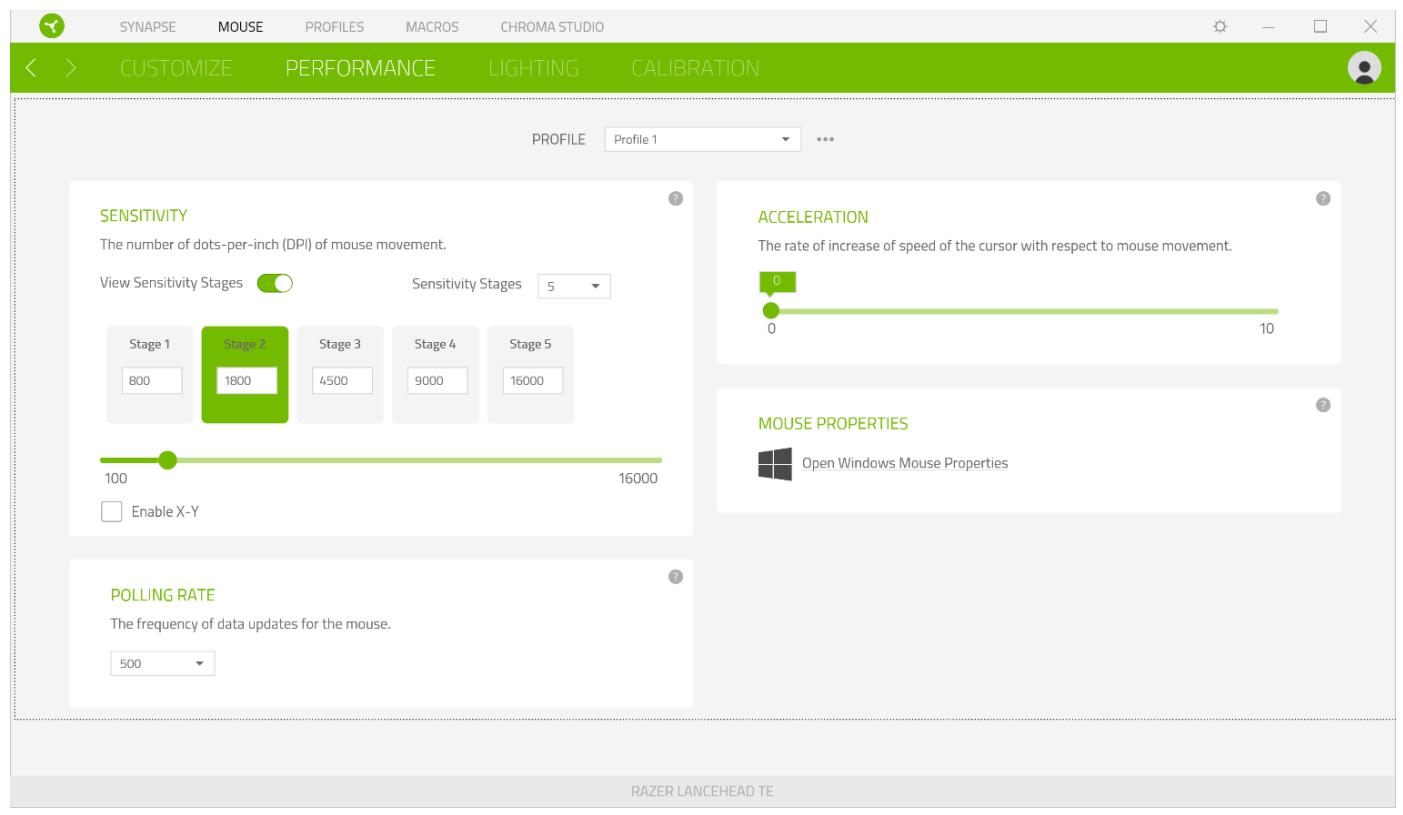The image size is (1403, 815).
Task: Click the DPI sensitivity slider handle
Action: coord(168,460)
